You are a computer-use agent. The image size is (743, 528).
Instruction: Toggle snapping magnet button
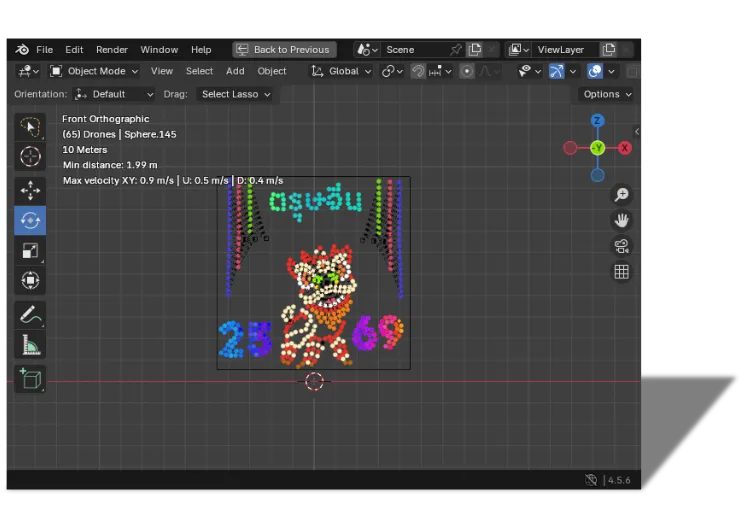pos(417,71)
